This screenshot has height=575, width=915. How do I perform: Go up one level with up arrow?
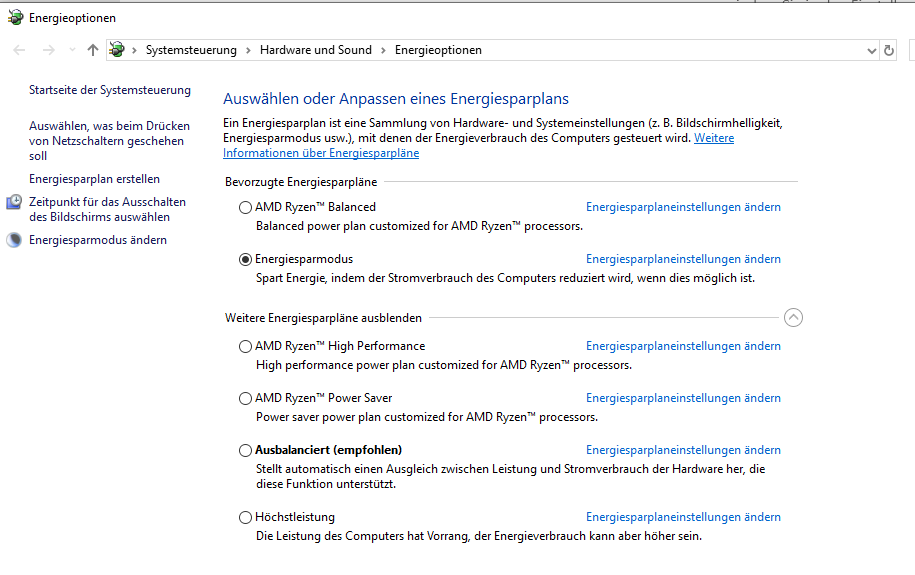(93, 50)
